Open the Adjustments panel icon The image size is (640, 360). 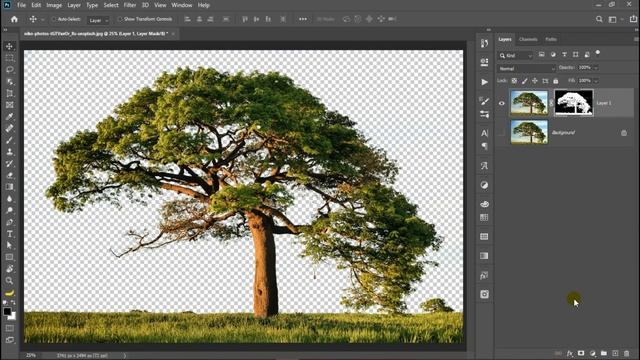484,185
